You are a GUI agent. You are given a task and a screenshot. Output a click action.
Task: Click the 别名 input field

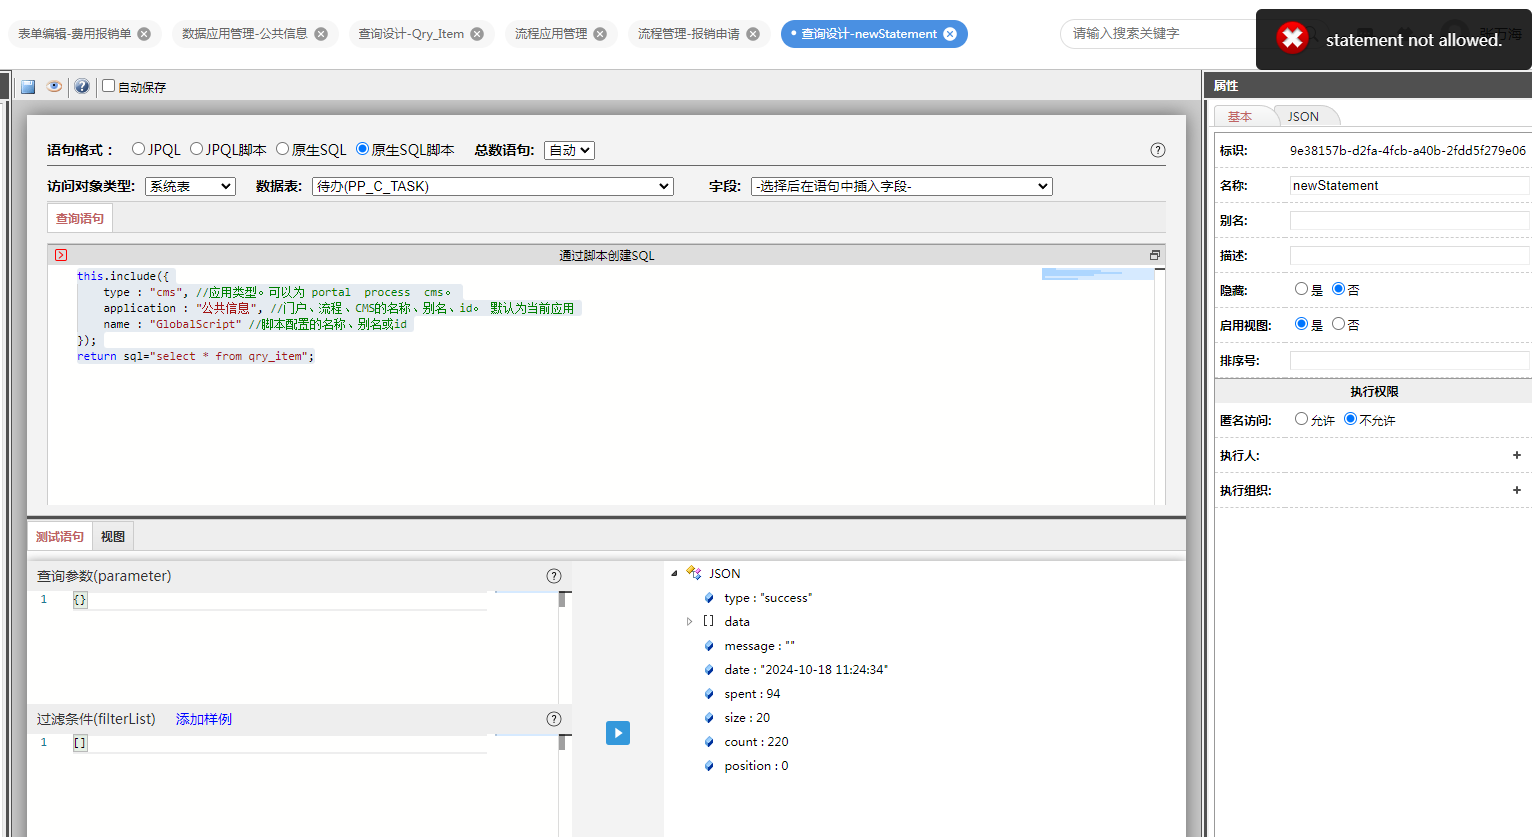[1408, 220]
